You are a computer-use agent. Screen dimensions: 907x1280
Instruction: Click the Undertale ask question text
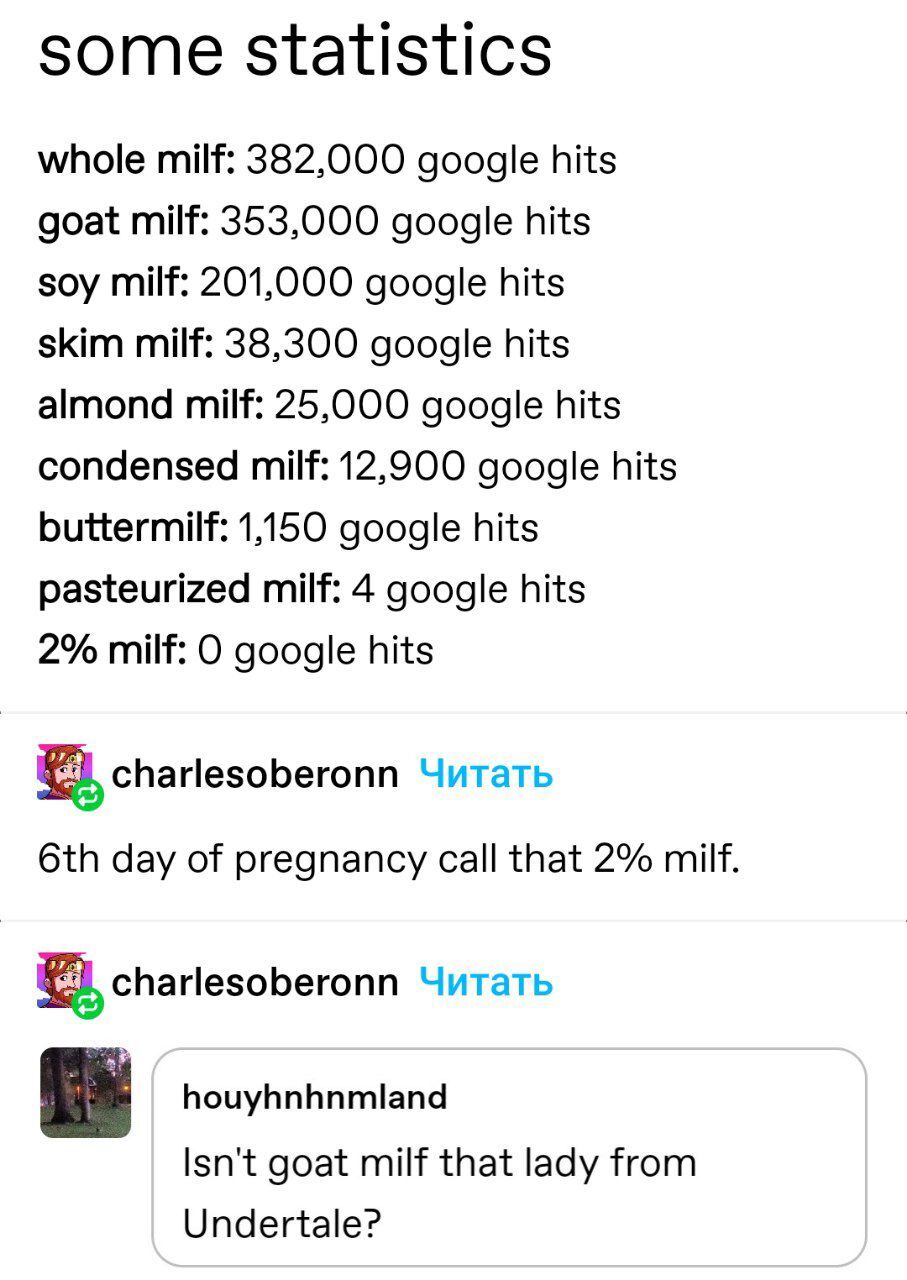pyautogui.click(x=440, y=1192)
